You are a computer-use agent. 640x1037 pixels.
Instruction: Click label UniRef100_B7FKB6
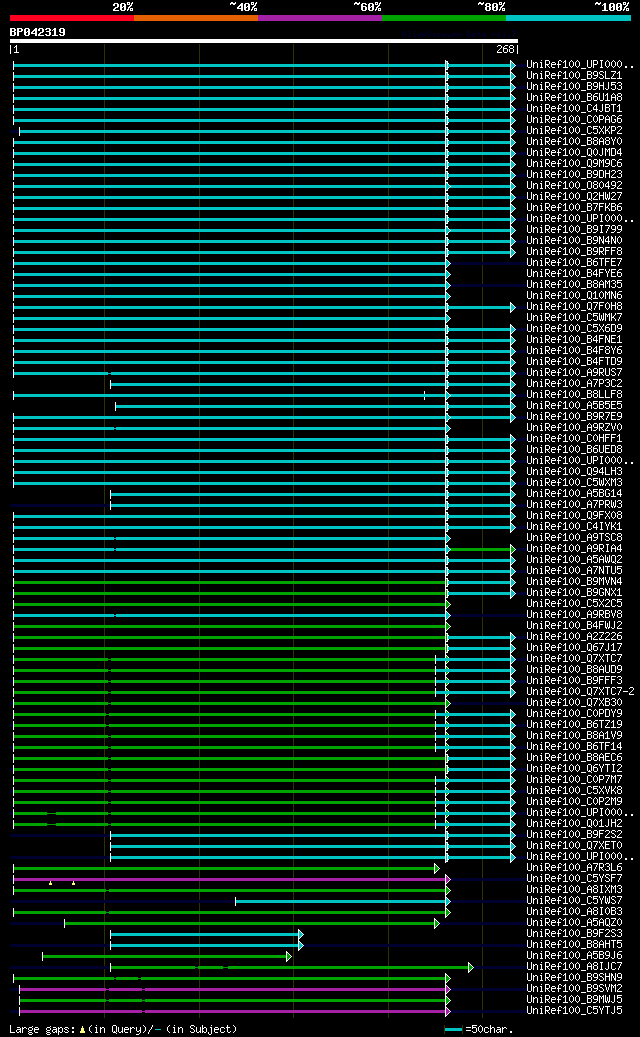574,208
